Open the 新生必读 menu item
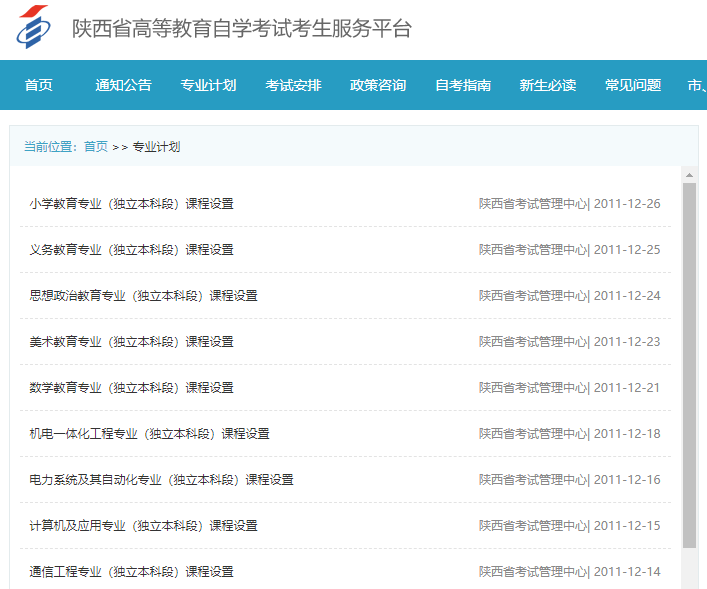The image size is (707, 589). (548, 85)
